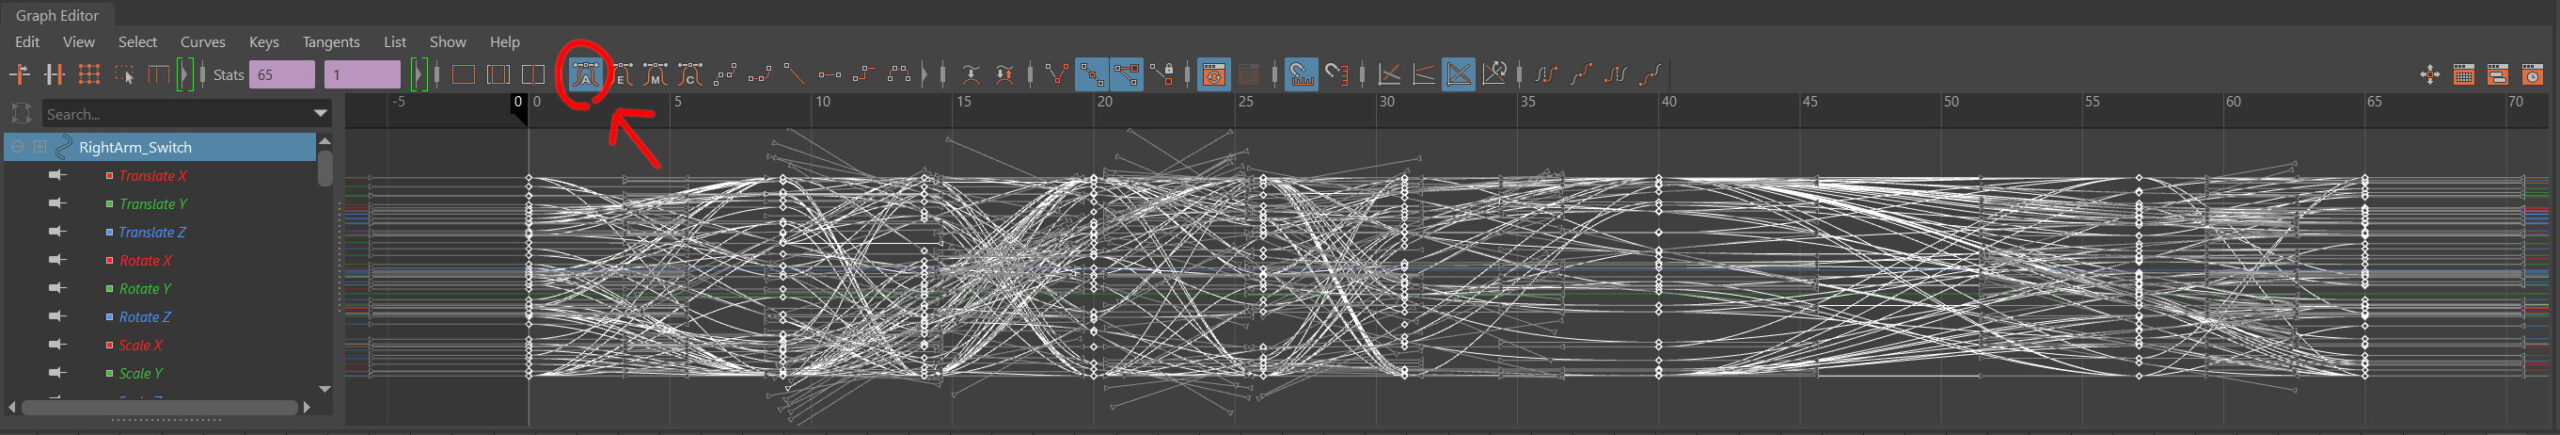Screen dimensions: 2560x435
Task: Click the Frame All icon
Action: pos(463,74)
